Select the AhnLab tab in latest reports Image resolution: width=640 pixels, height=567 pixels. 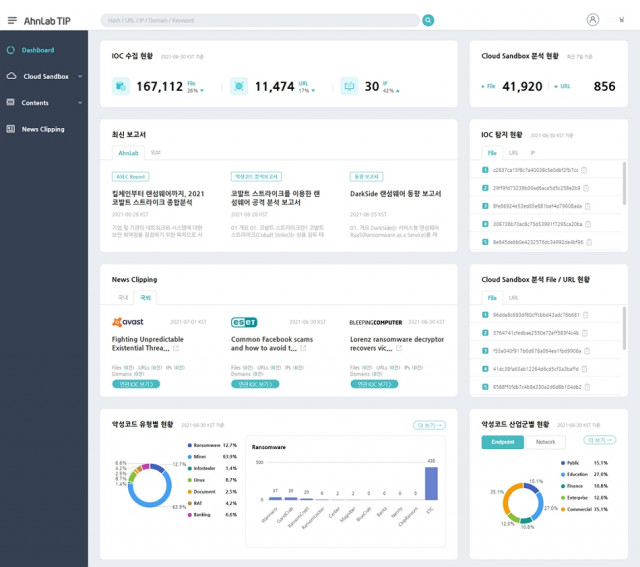(128, 153)
